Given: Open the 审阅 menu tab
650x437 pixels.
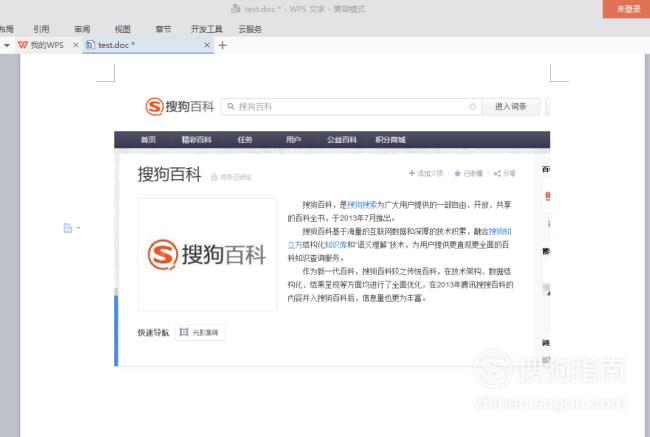Looking at the screenshot, I should coord(82,29).
